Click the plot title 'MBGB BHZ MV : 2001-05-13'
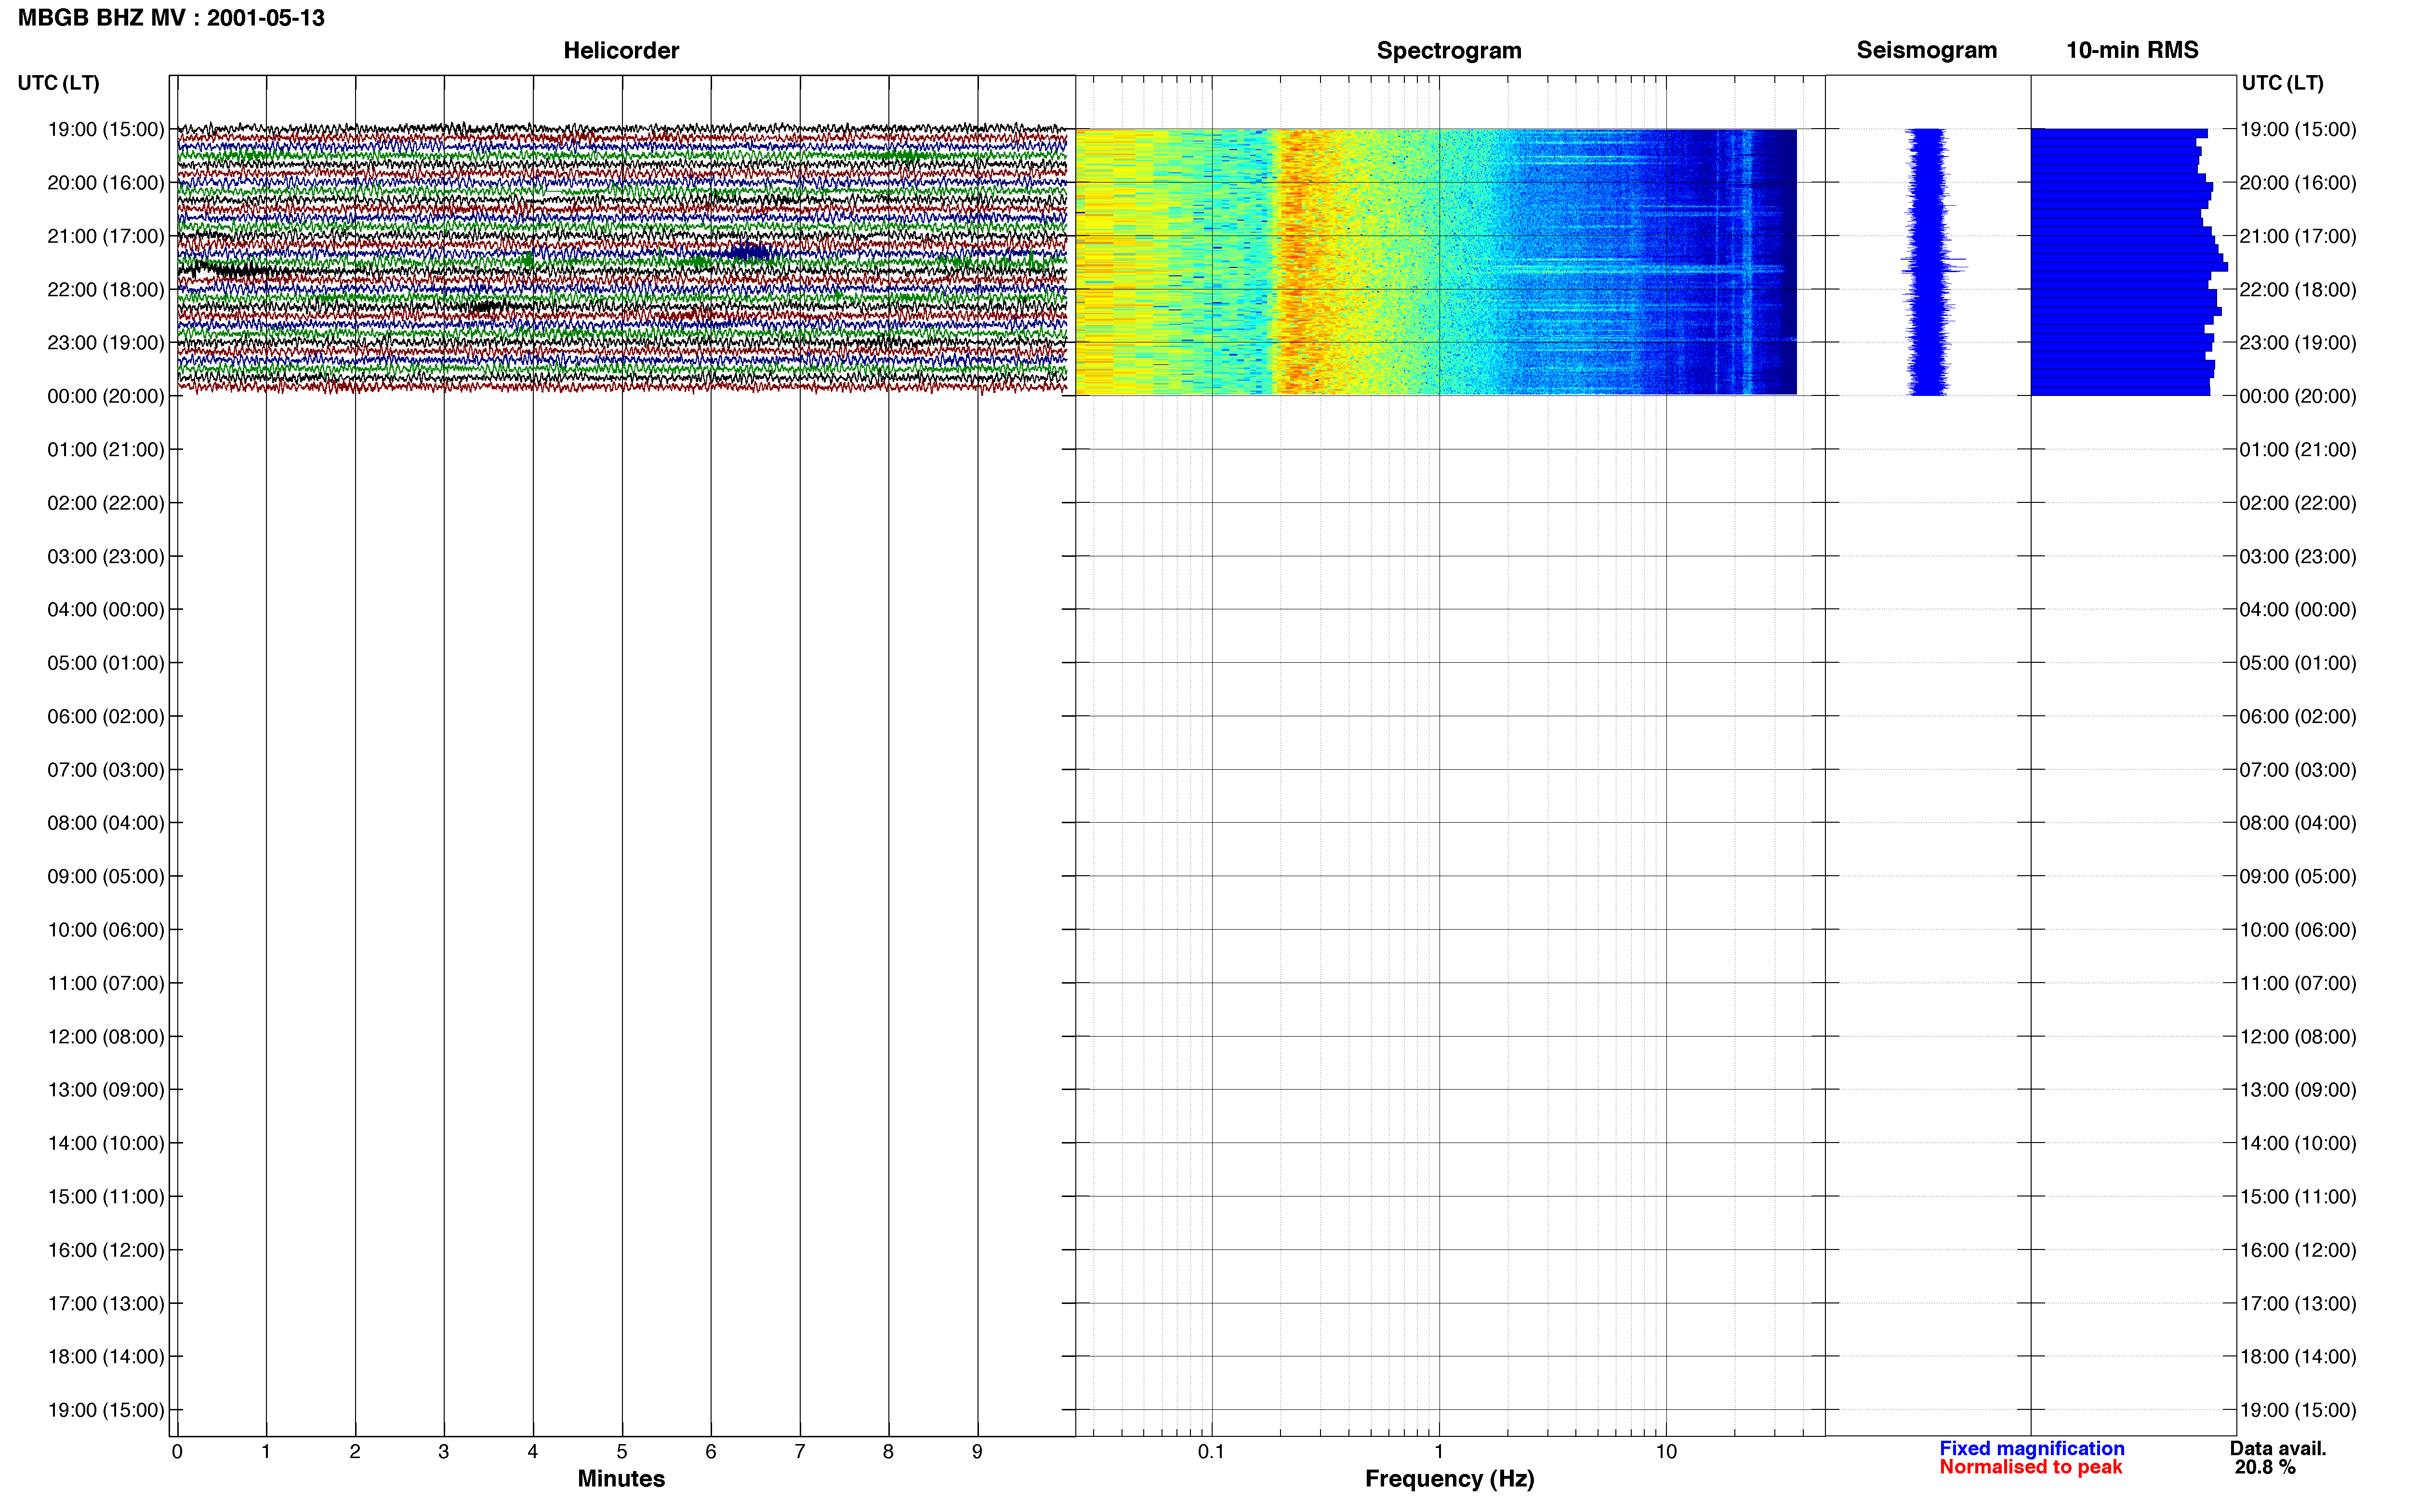The height and width of the screenshot is (1512, 2418). pos(171,18)
